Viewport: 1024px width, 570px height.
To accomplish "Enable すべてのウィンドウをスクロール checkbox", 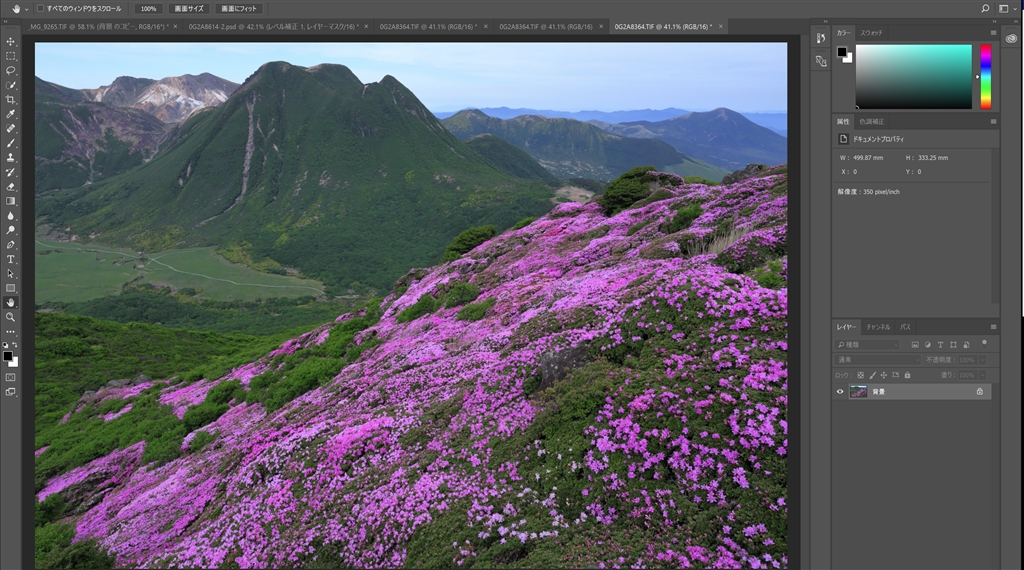I will (41, 8).
